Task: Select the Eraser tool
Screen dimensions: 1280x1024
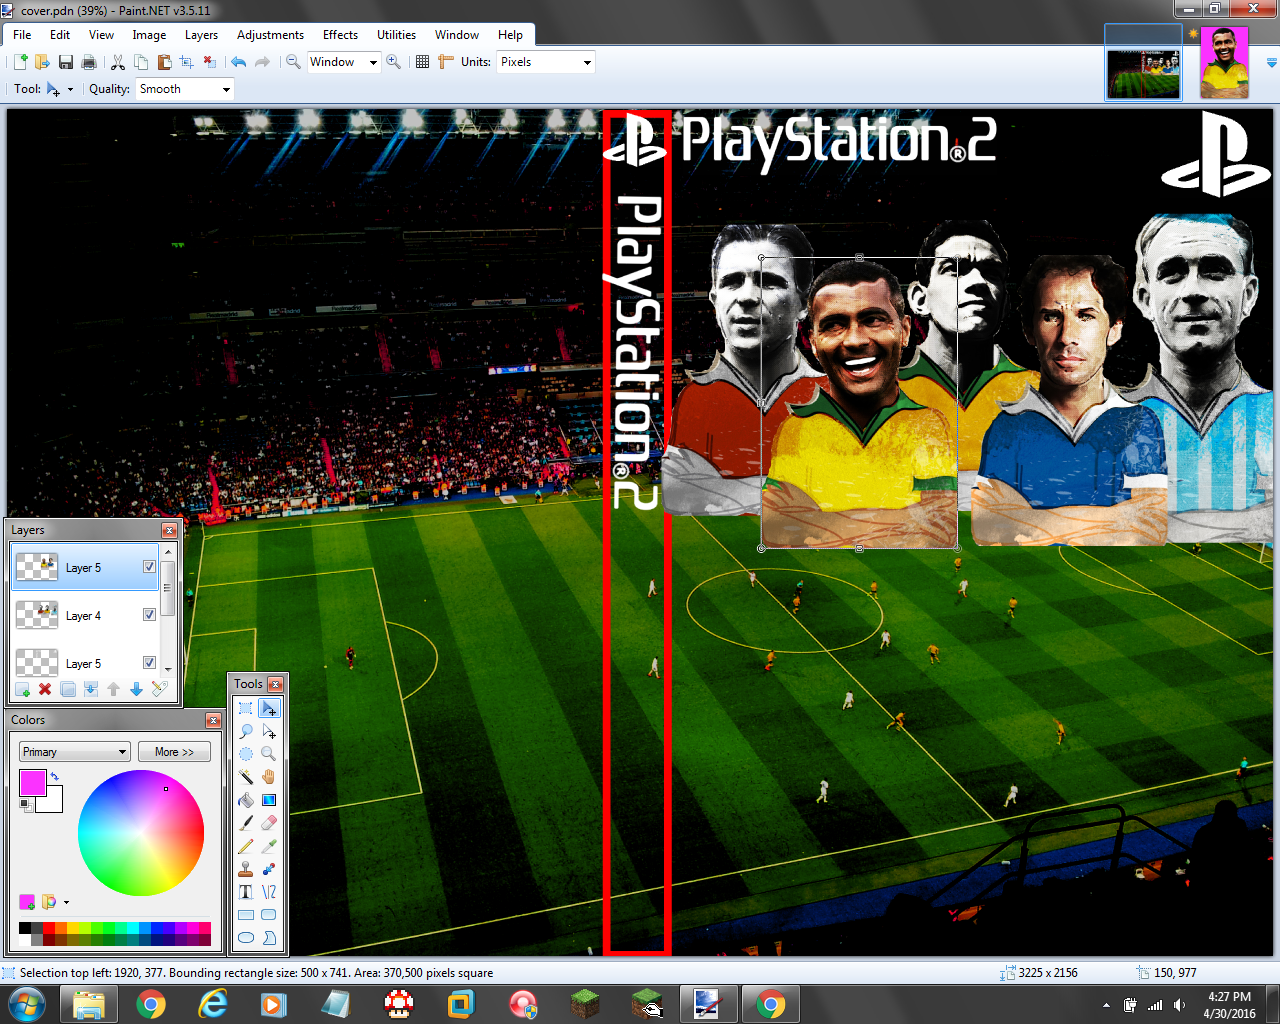Action: (x=270, y=823)
